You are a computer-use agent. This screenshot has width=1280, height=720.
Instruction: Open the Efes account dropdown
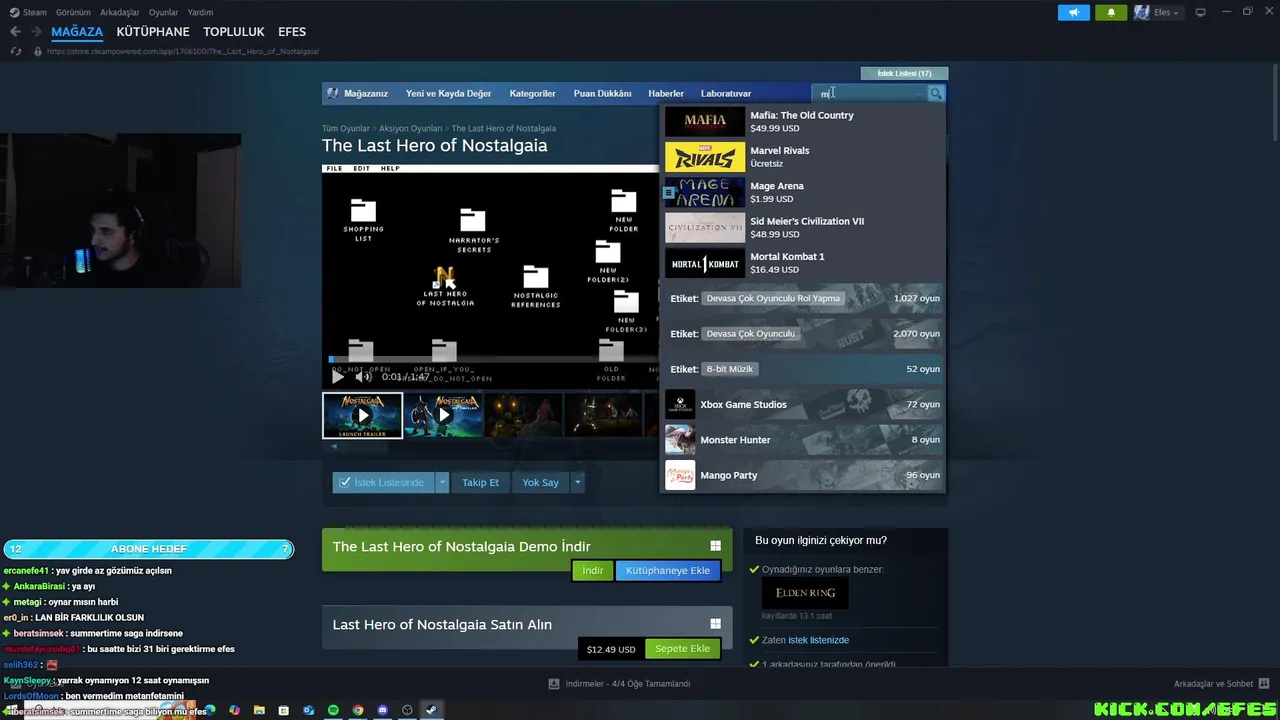(x=1167, y=12)
